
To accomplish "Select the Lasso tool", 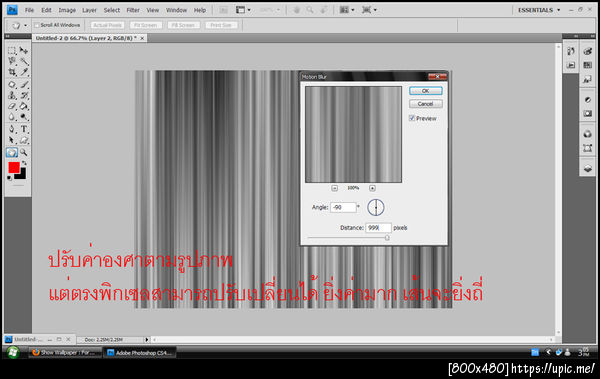I will (12, 61).
